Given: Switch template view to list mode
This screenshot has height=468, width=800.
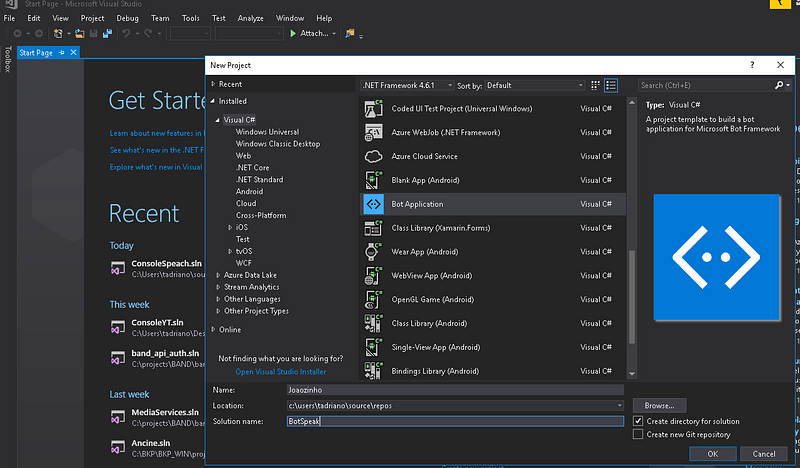Looking at the screenshot, I should (611, 85).
